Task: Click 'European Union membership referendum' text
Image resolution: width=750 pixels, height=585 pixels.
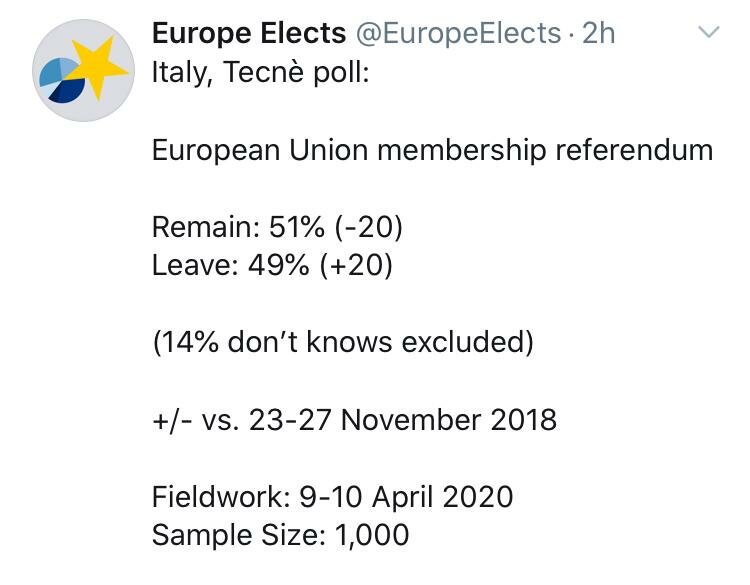Action: (x=432, y=150)
